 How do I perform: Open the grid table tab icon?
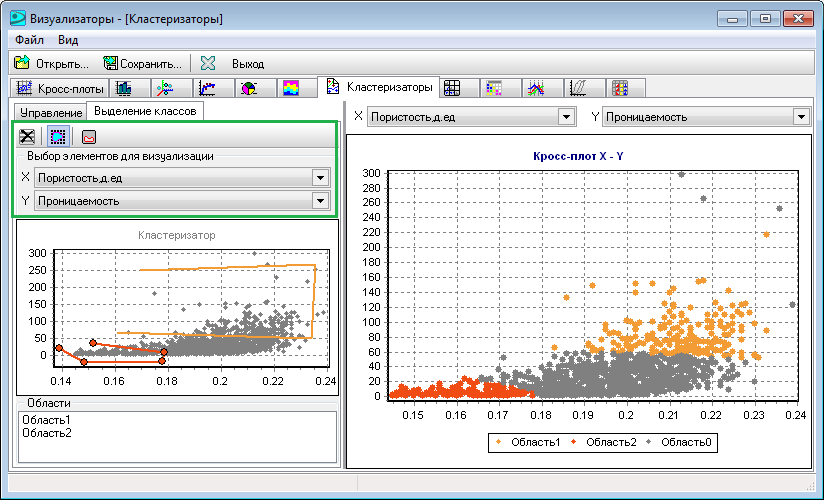(x=452, y=88)
